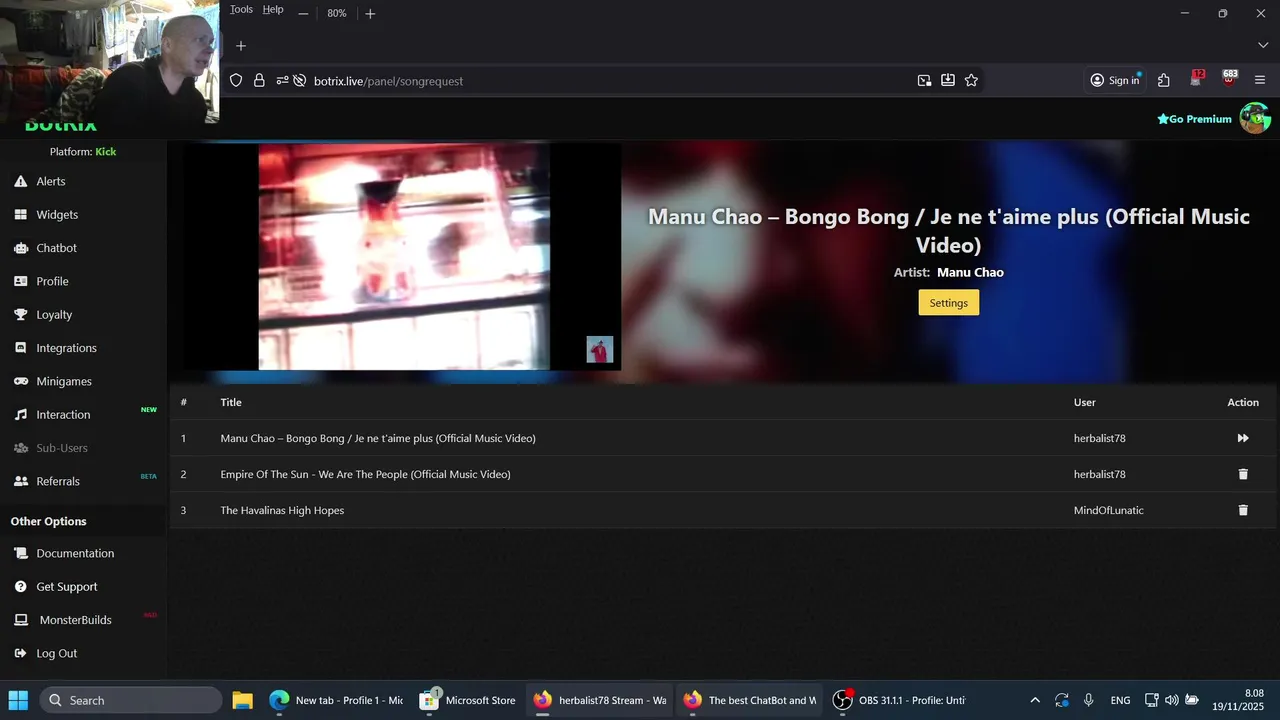Screen dimensions: 1280x720
Task: Show hidden system tray icons
Action: (1035, 700)
